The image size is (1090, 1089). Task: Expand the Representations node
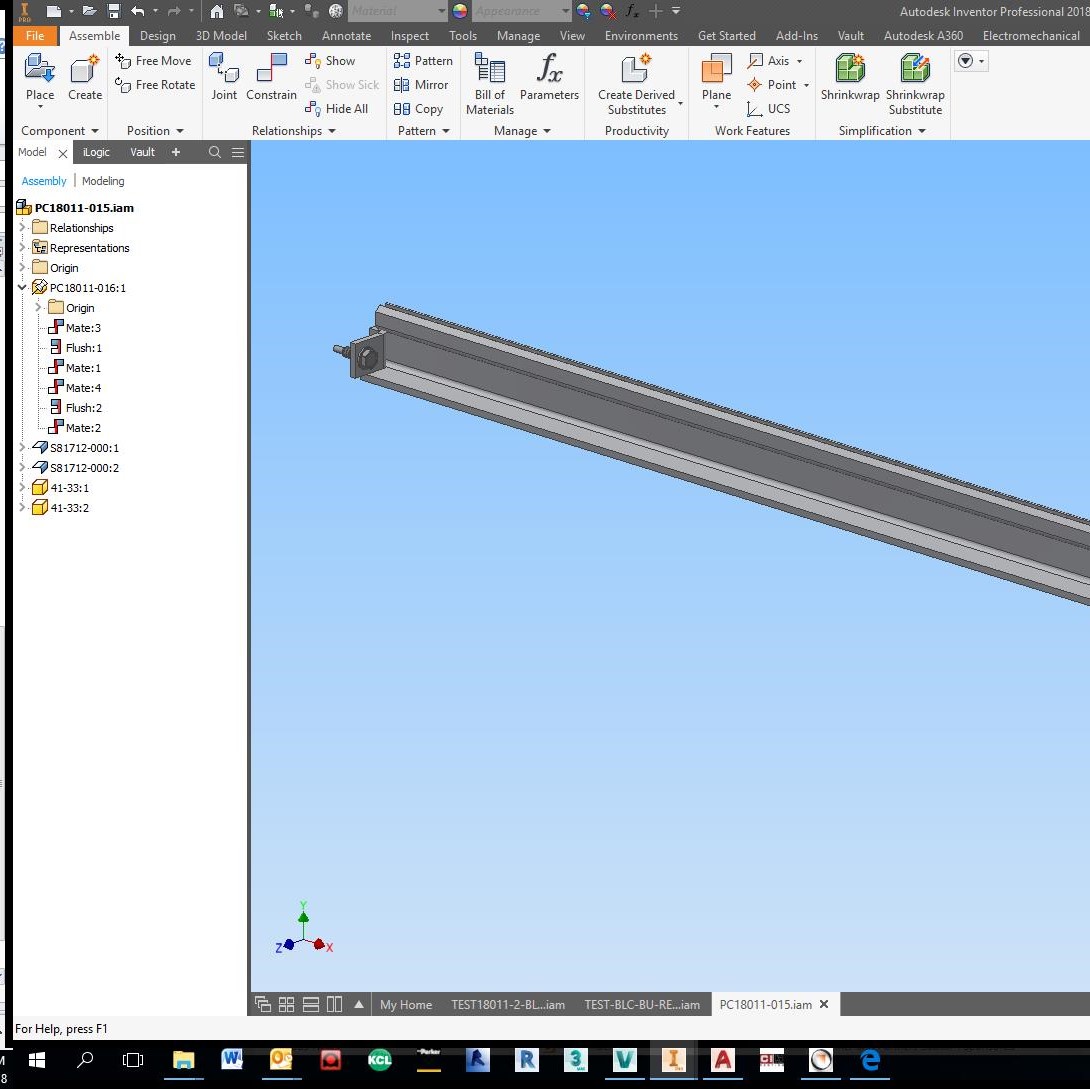[x=22, y=247]
